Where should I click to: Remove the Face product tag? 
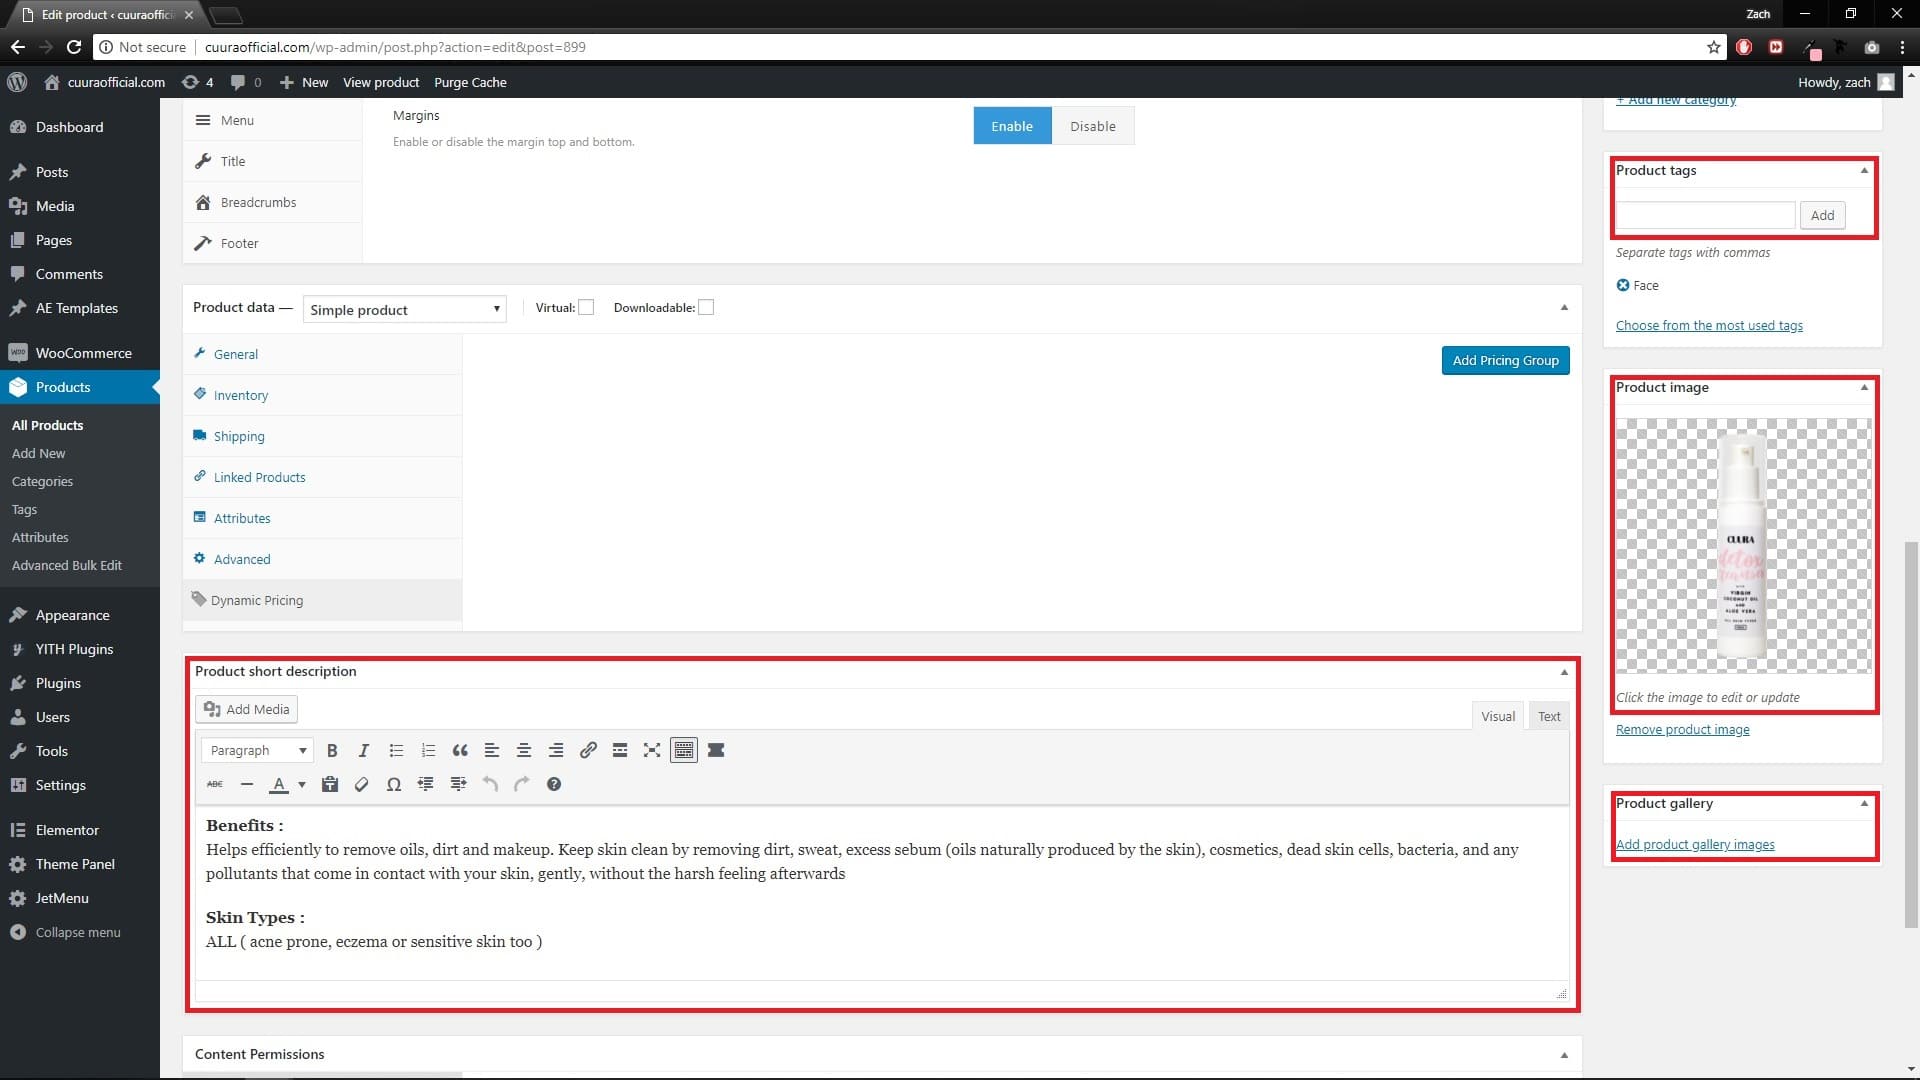1623,285
